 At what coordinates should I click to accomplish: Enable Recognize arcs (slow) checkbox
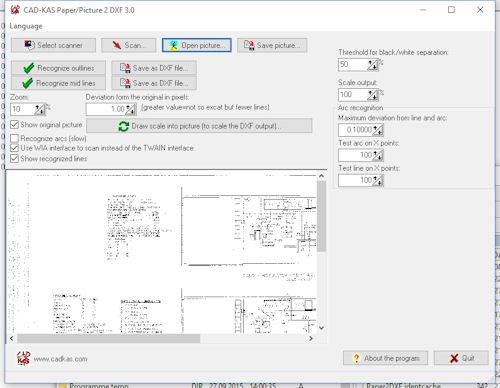coord(14,138)
